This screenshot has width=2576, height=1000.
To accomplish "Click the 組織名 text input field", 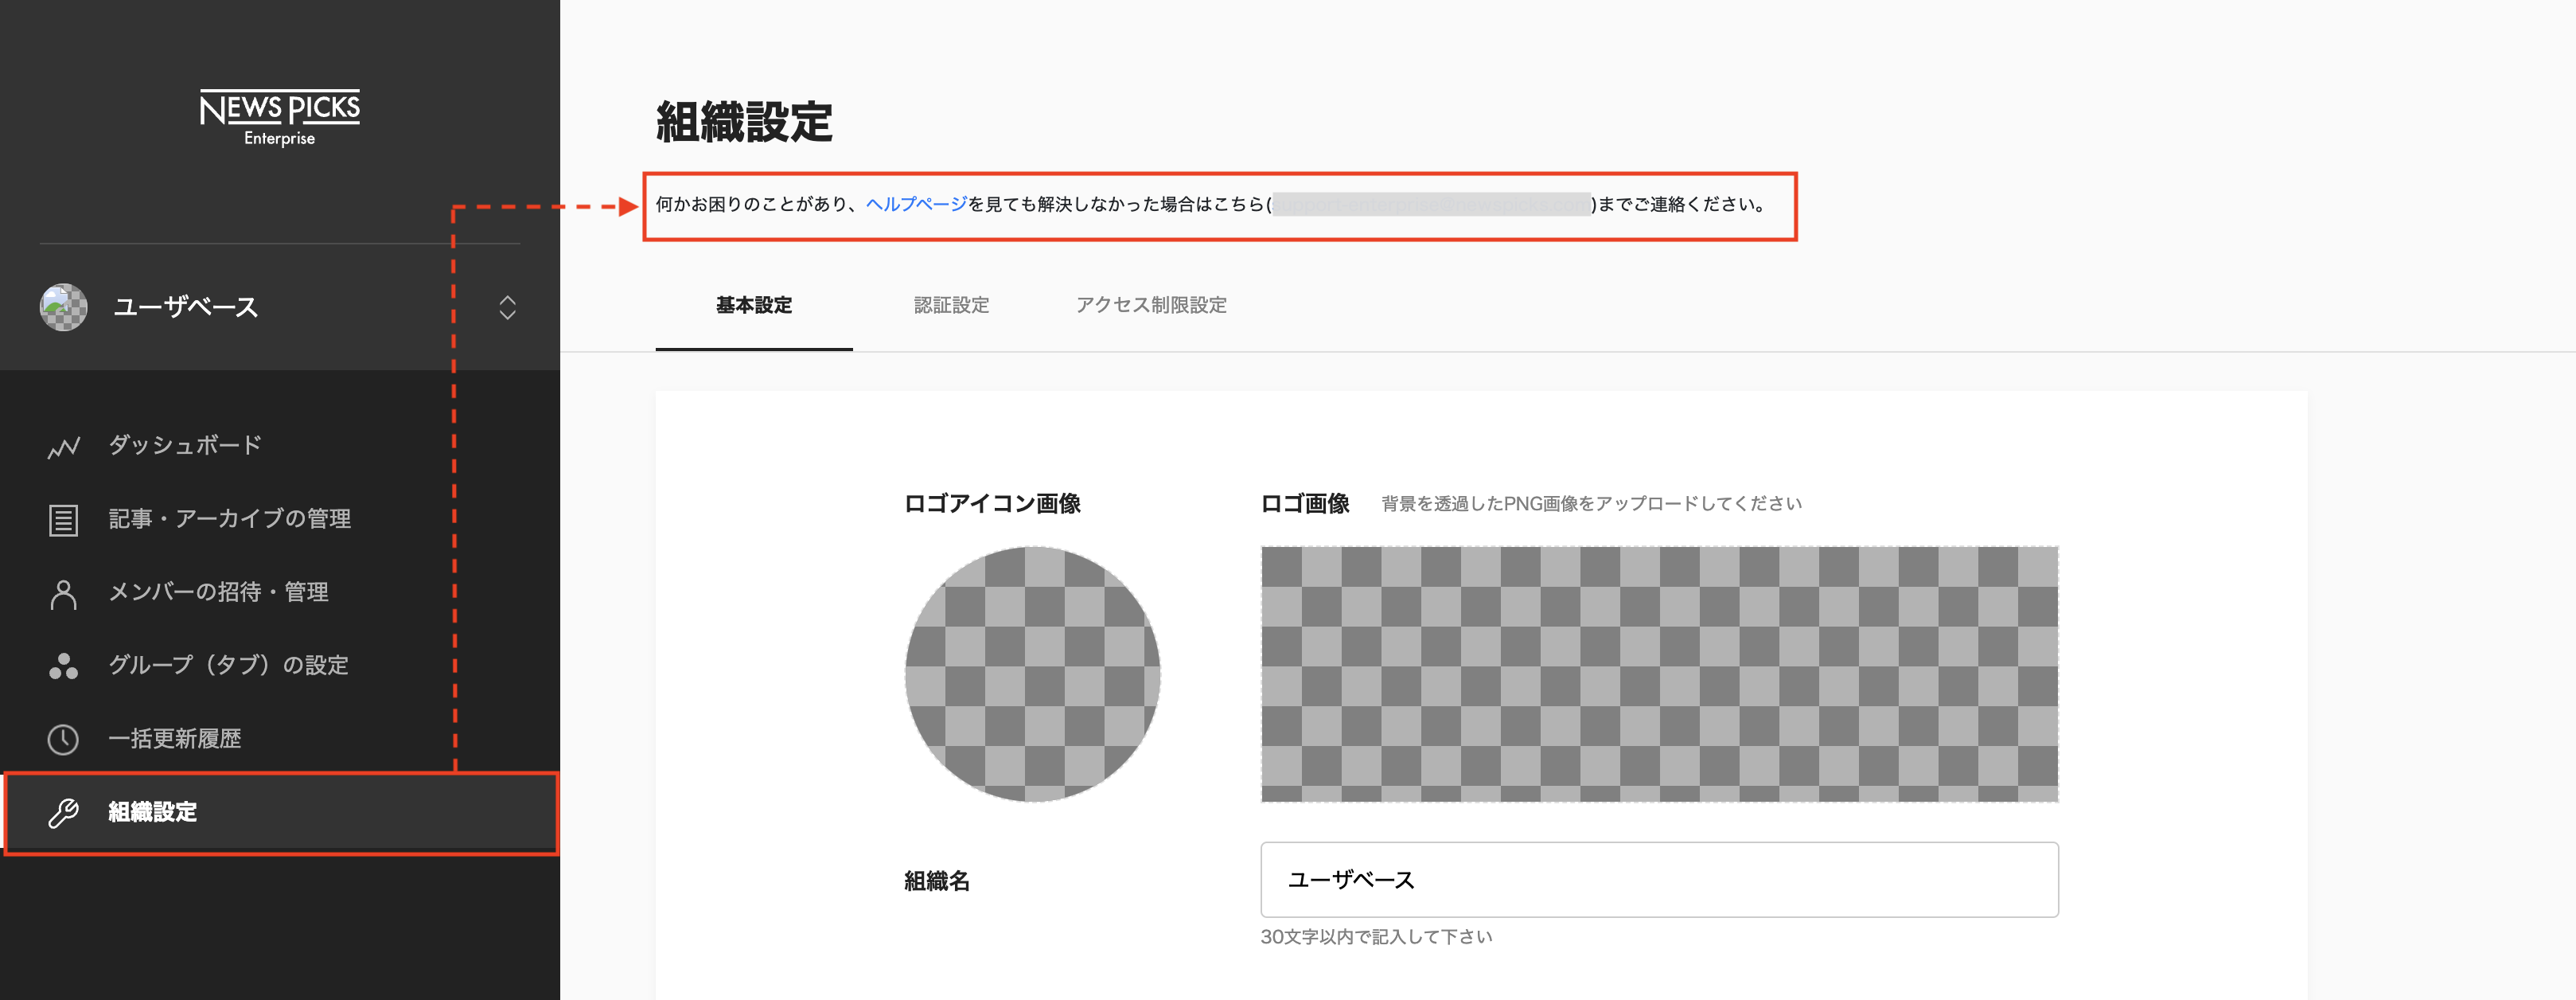I will point(1659,879).
